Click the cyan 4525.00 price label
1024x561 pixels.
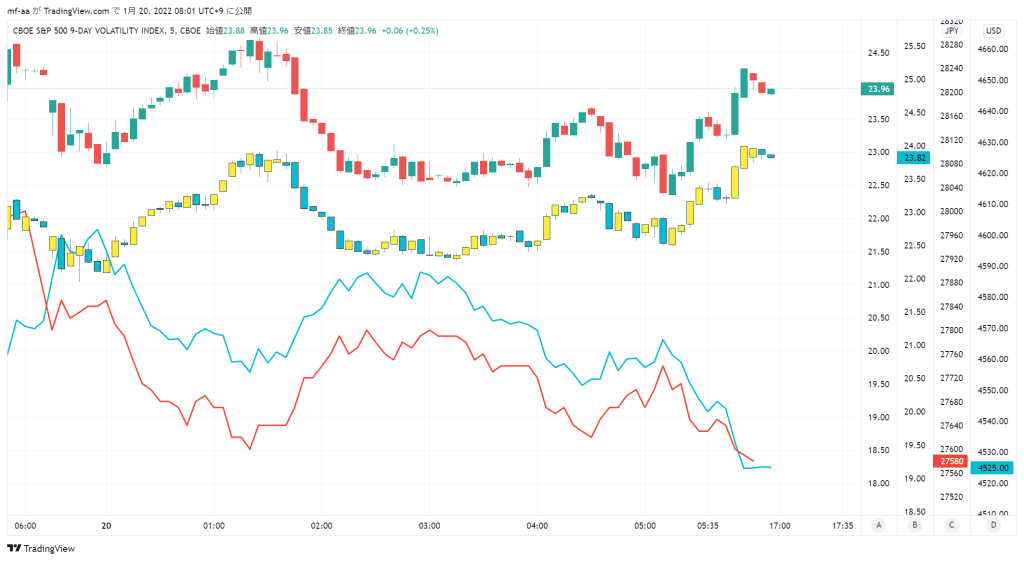993,468
